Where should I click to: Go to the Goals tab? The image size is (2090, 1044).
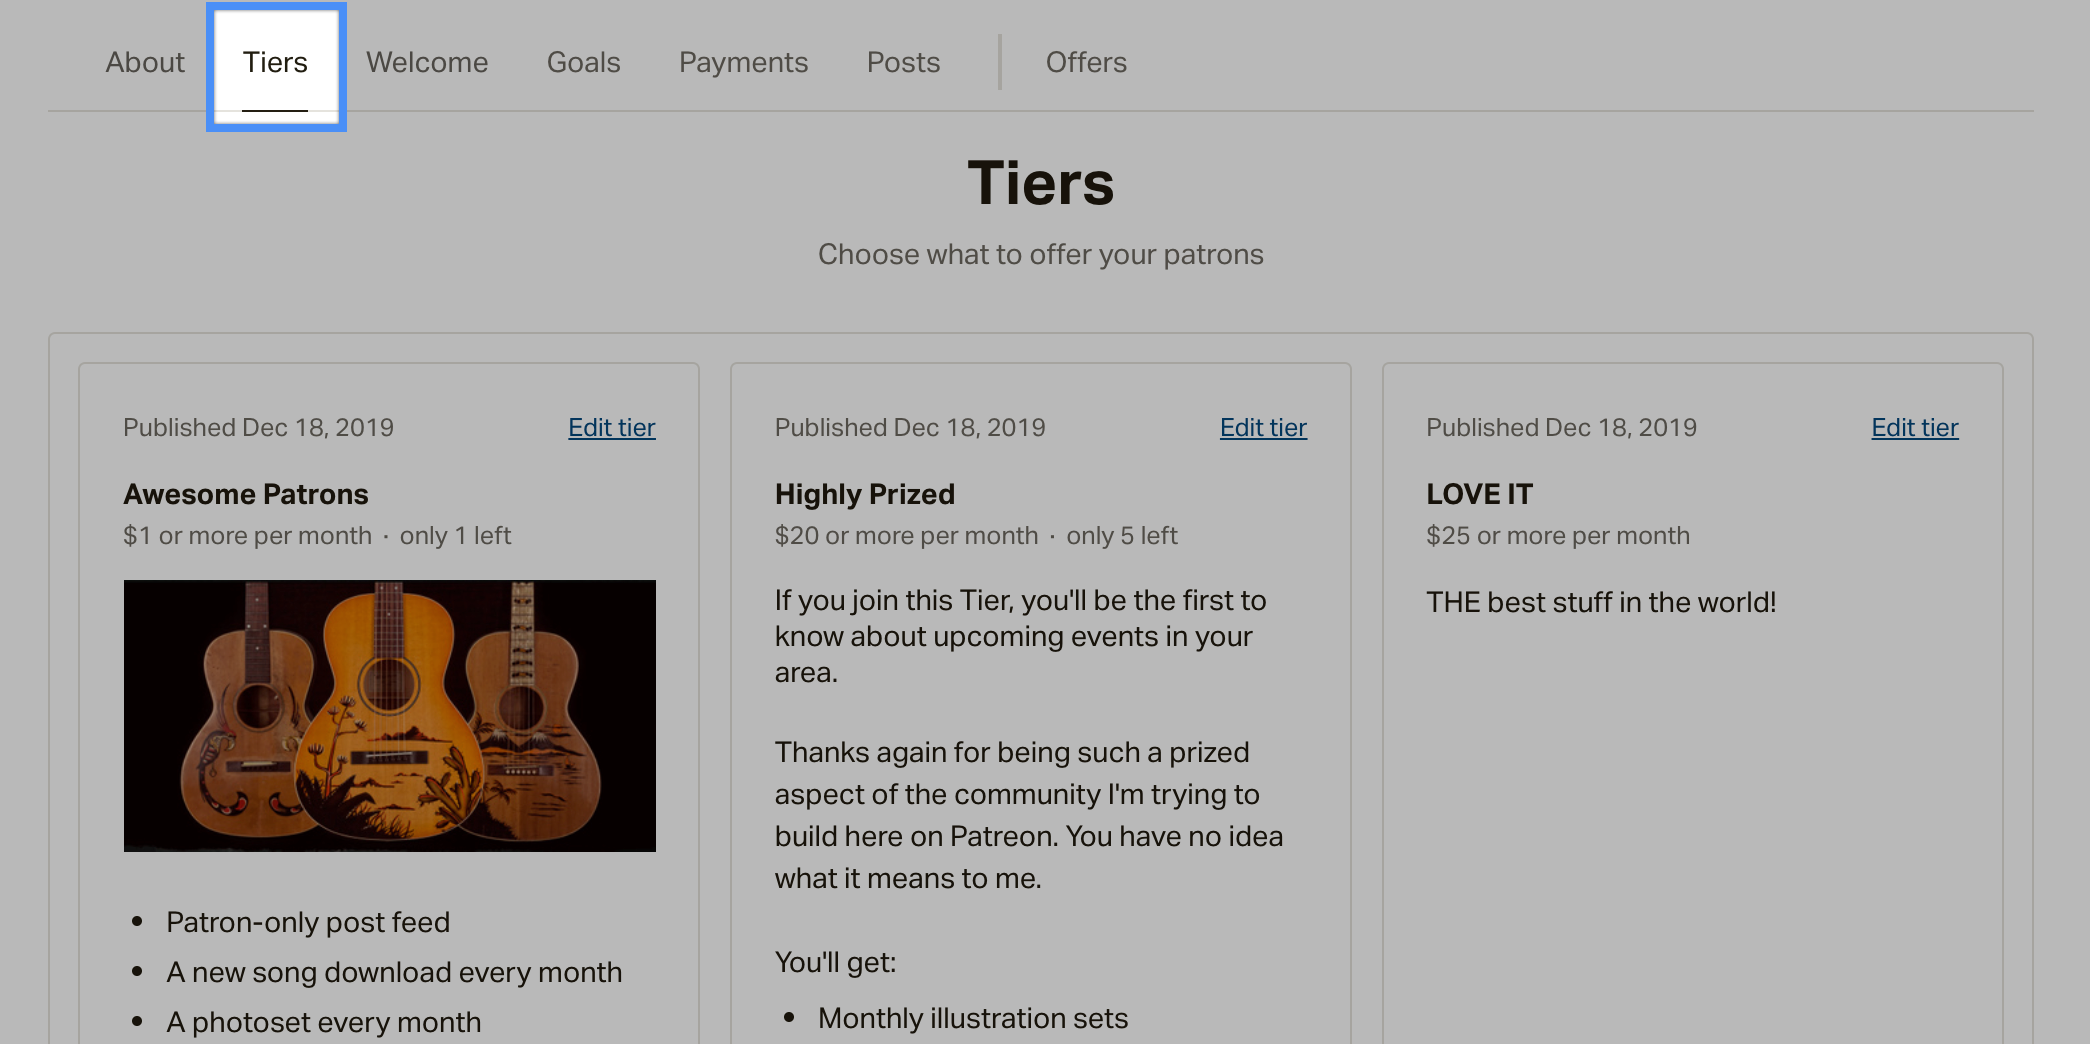[x=583, y=62]
